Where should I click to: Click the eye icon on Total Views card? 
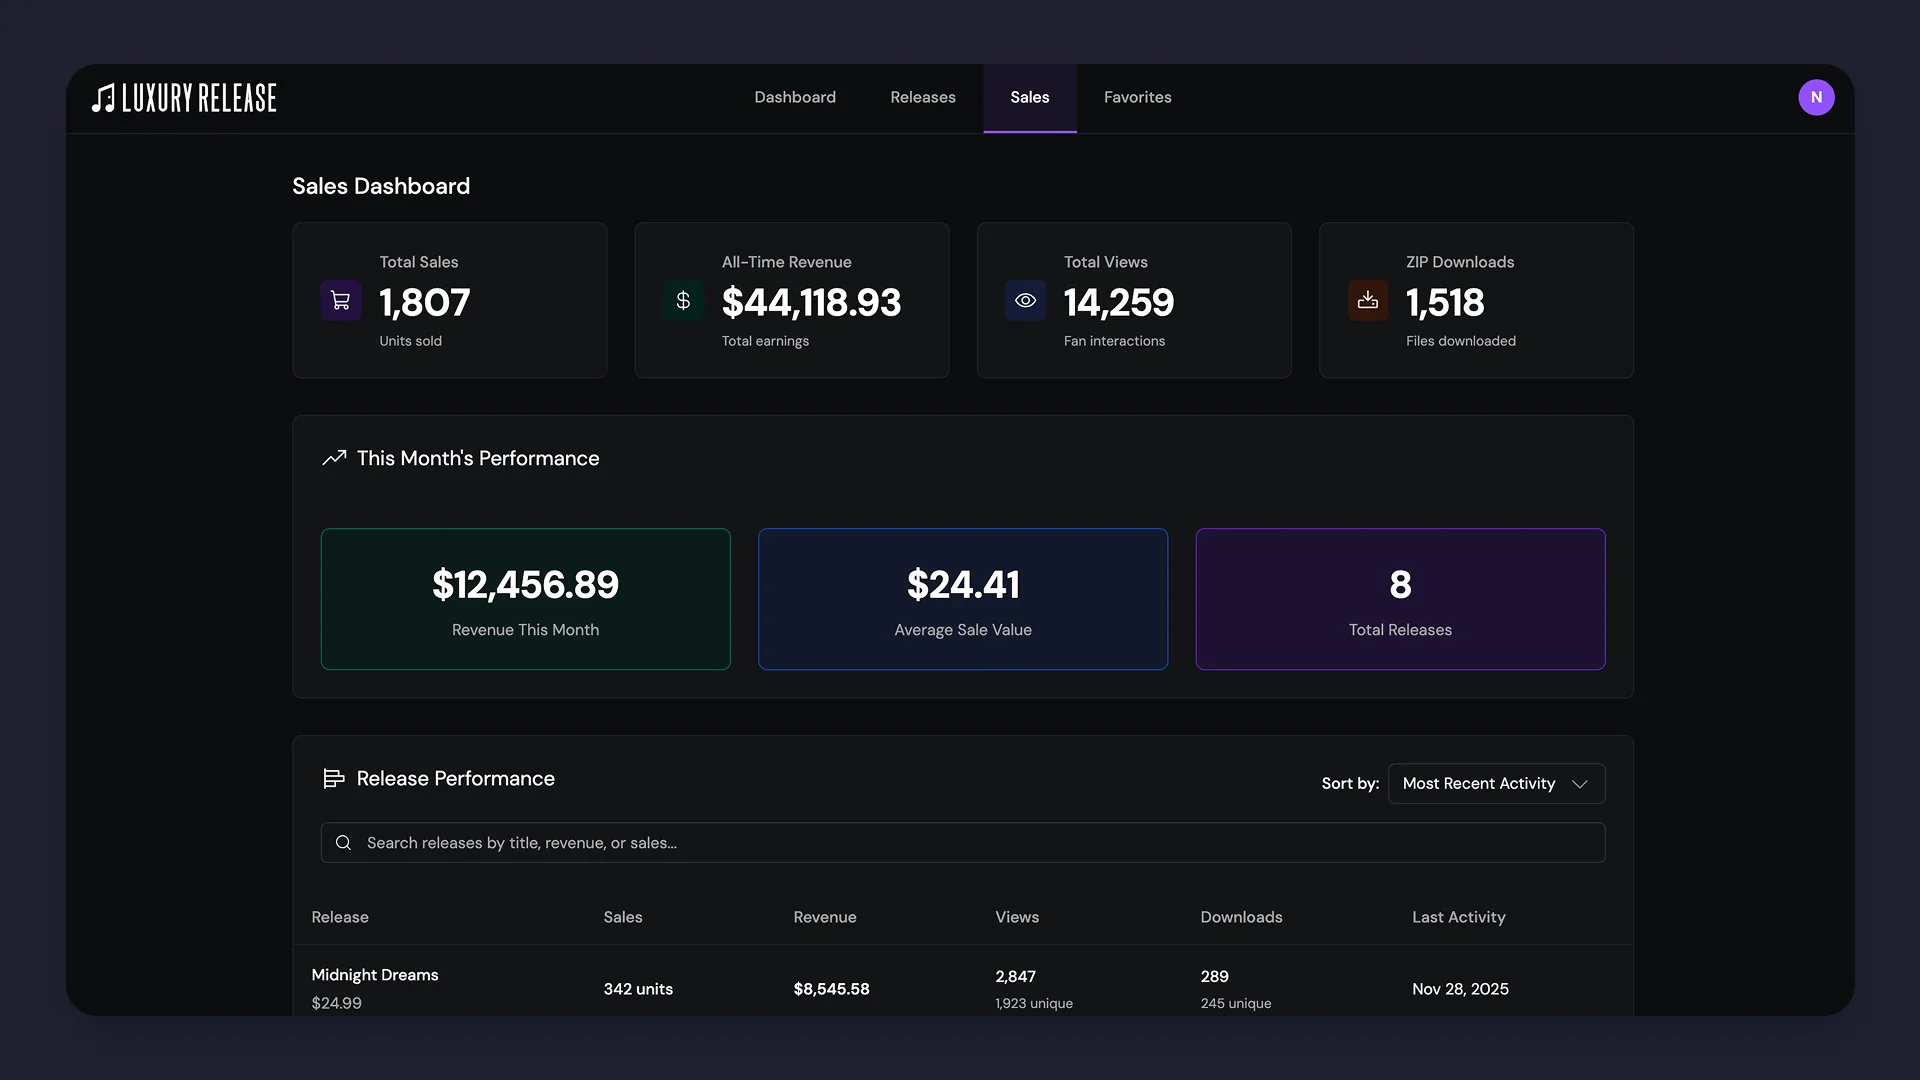[1024, 300]
